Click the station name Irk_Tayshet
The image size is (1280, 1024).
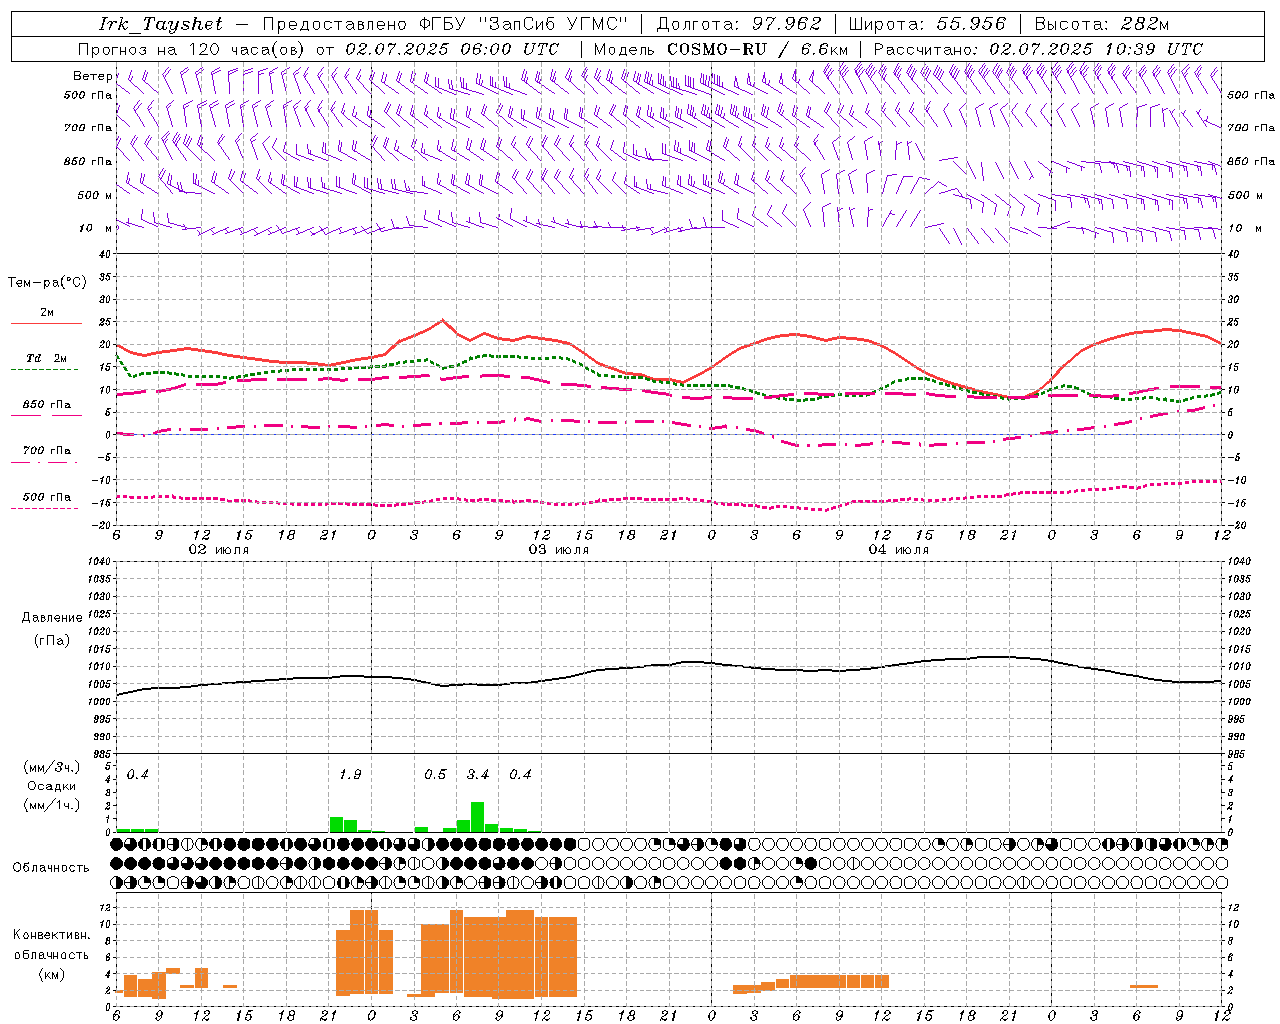(x=161, y=24)
